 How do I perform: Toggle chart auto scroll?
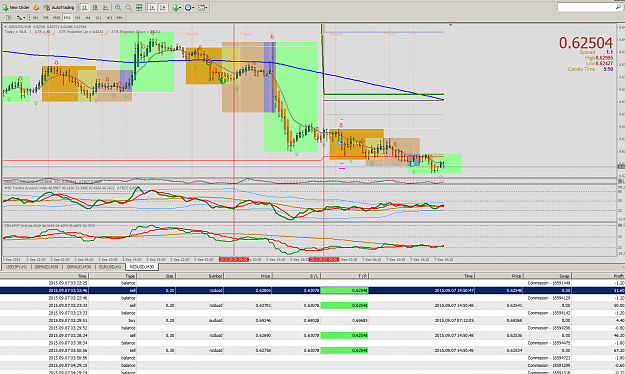tap(152, 7)
